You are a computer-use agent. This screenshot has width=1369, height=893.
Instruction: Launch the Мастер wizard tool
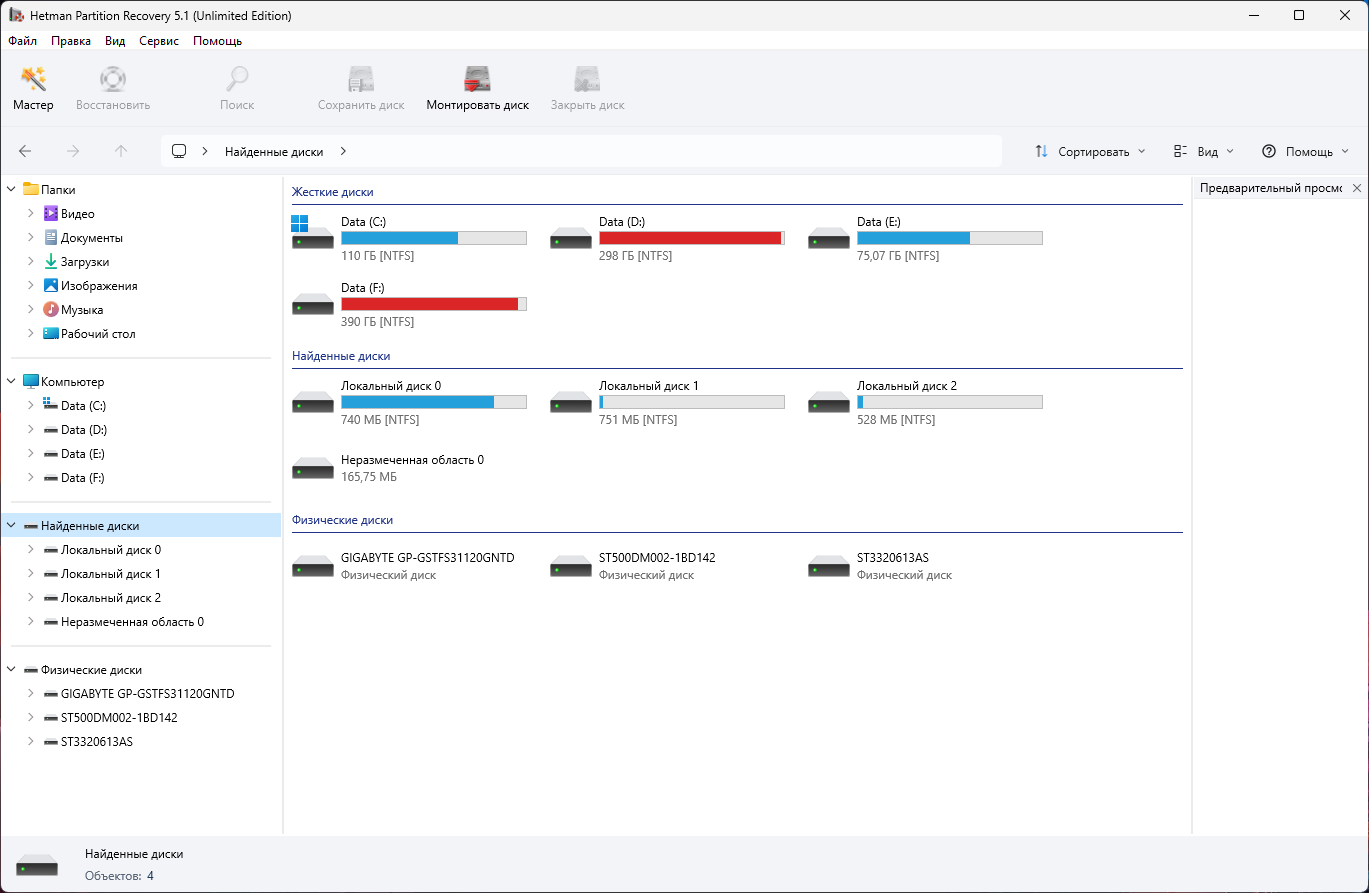(33, 89)
